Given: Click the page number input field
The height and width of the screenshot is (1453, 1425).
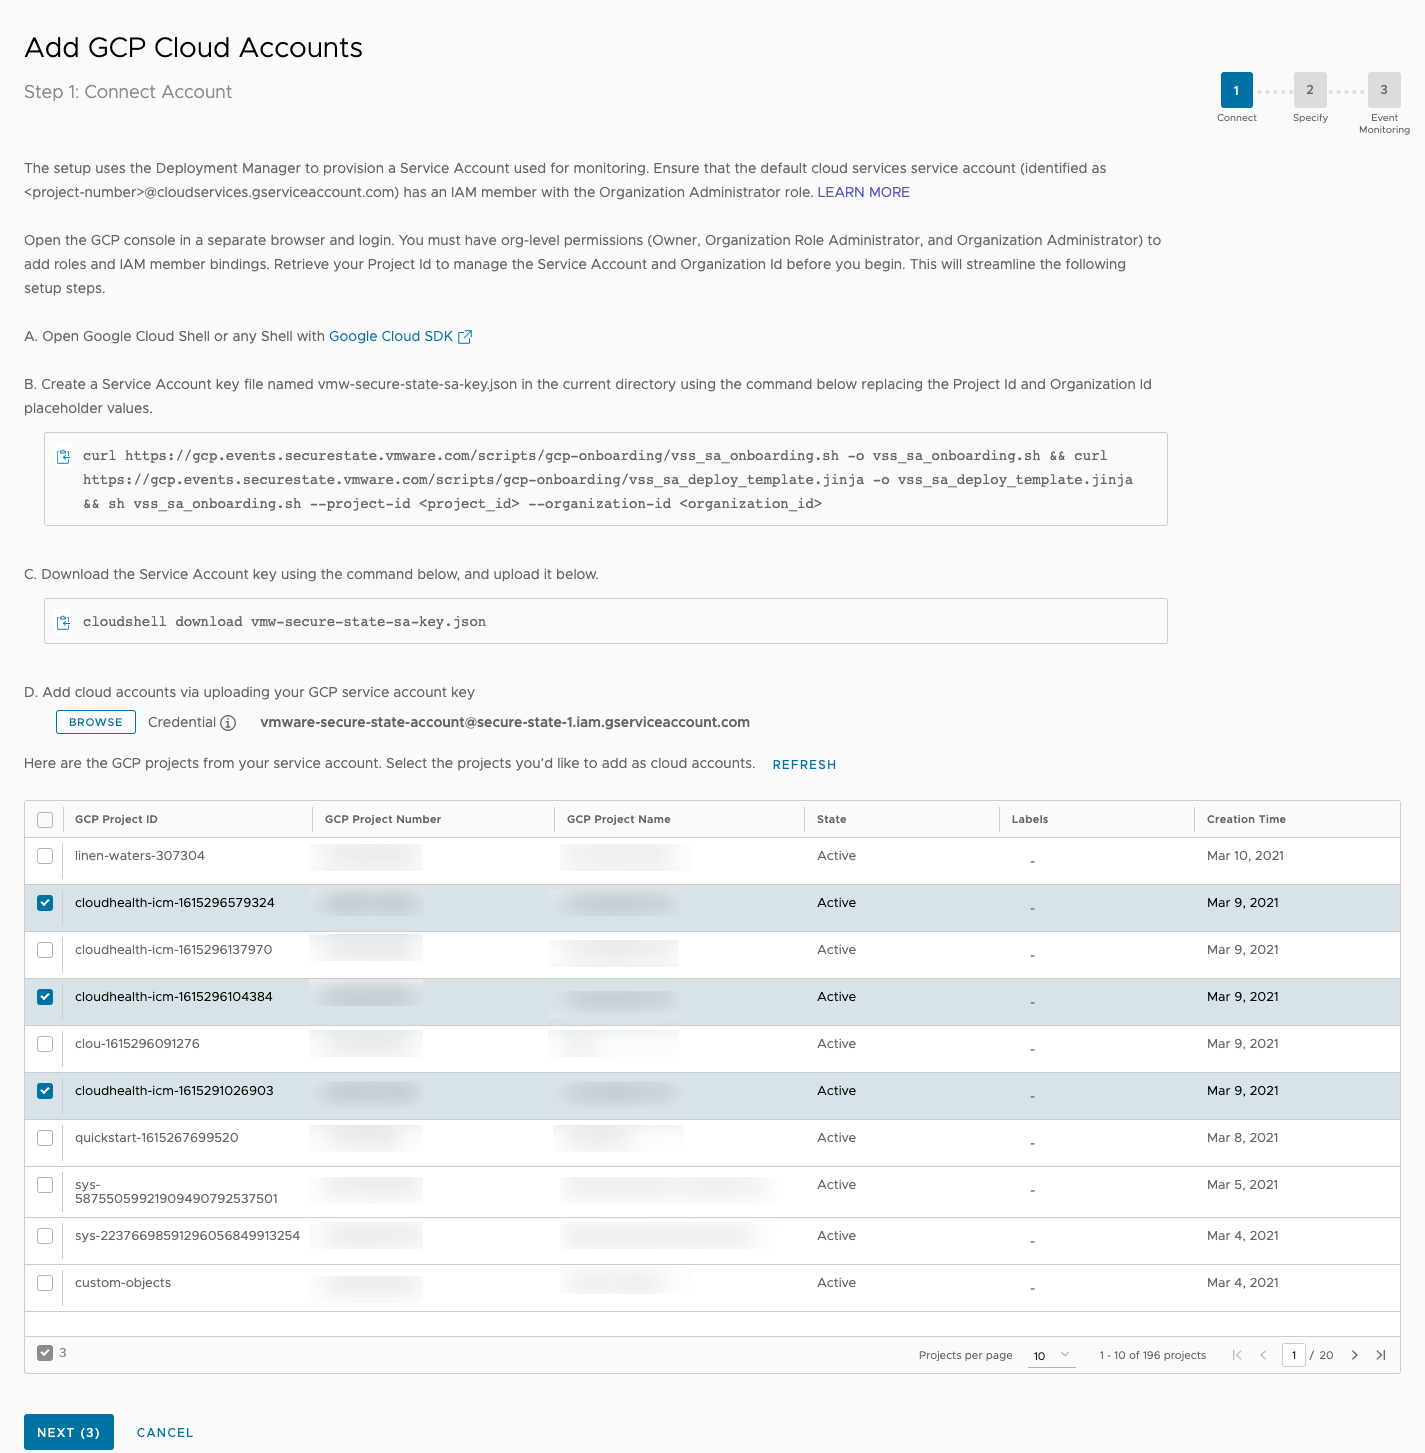Looking at the screenshot, I should [x=1294, y=1355].
